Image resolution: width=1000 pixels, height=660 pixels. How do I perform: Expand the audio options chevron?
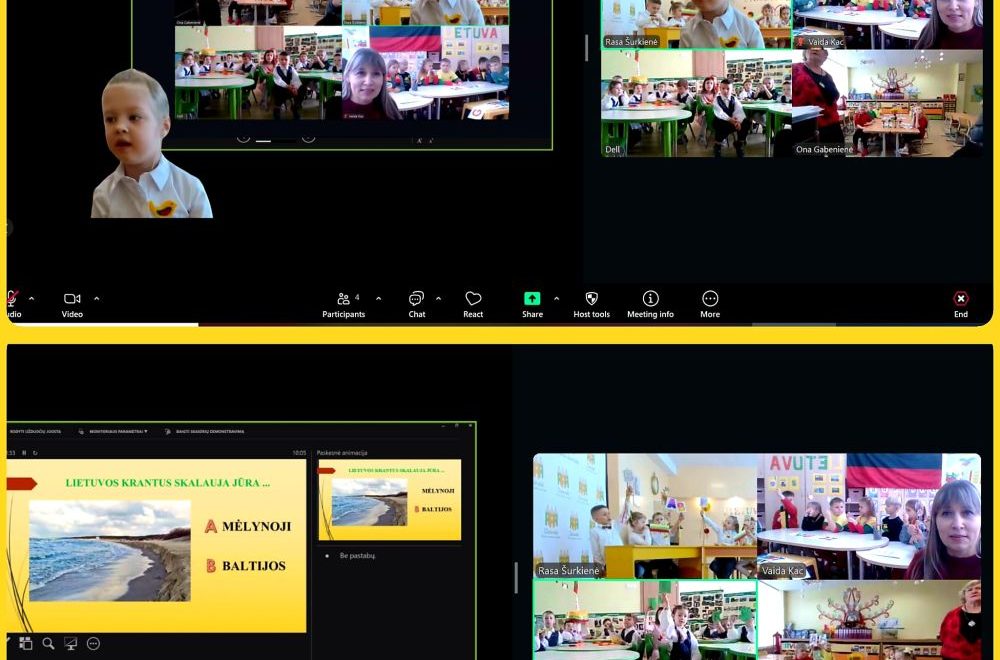coord(31,298)
